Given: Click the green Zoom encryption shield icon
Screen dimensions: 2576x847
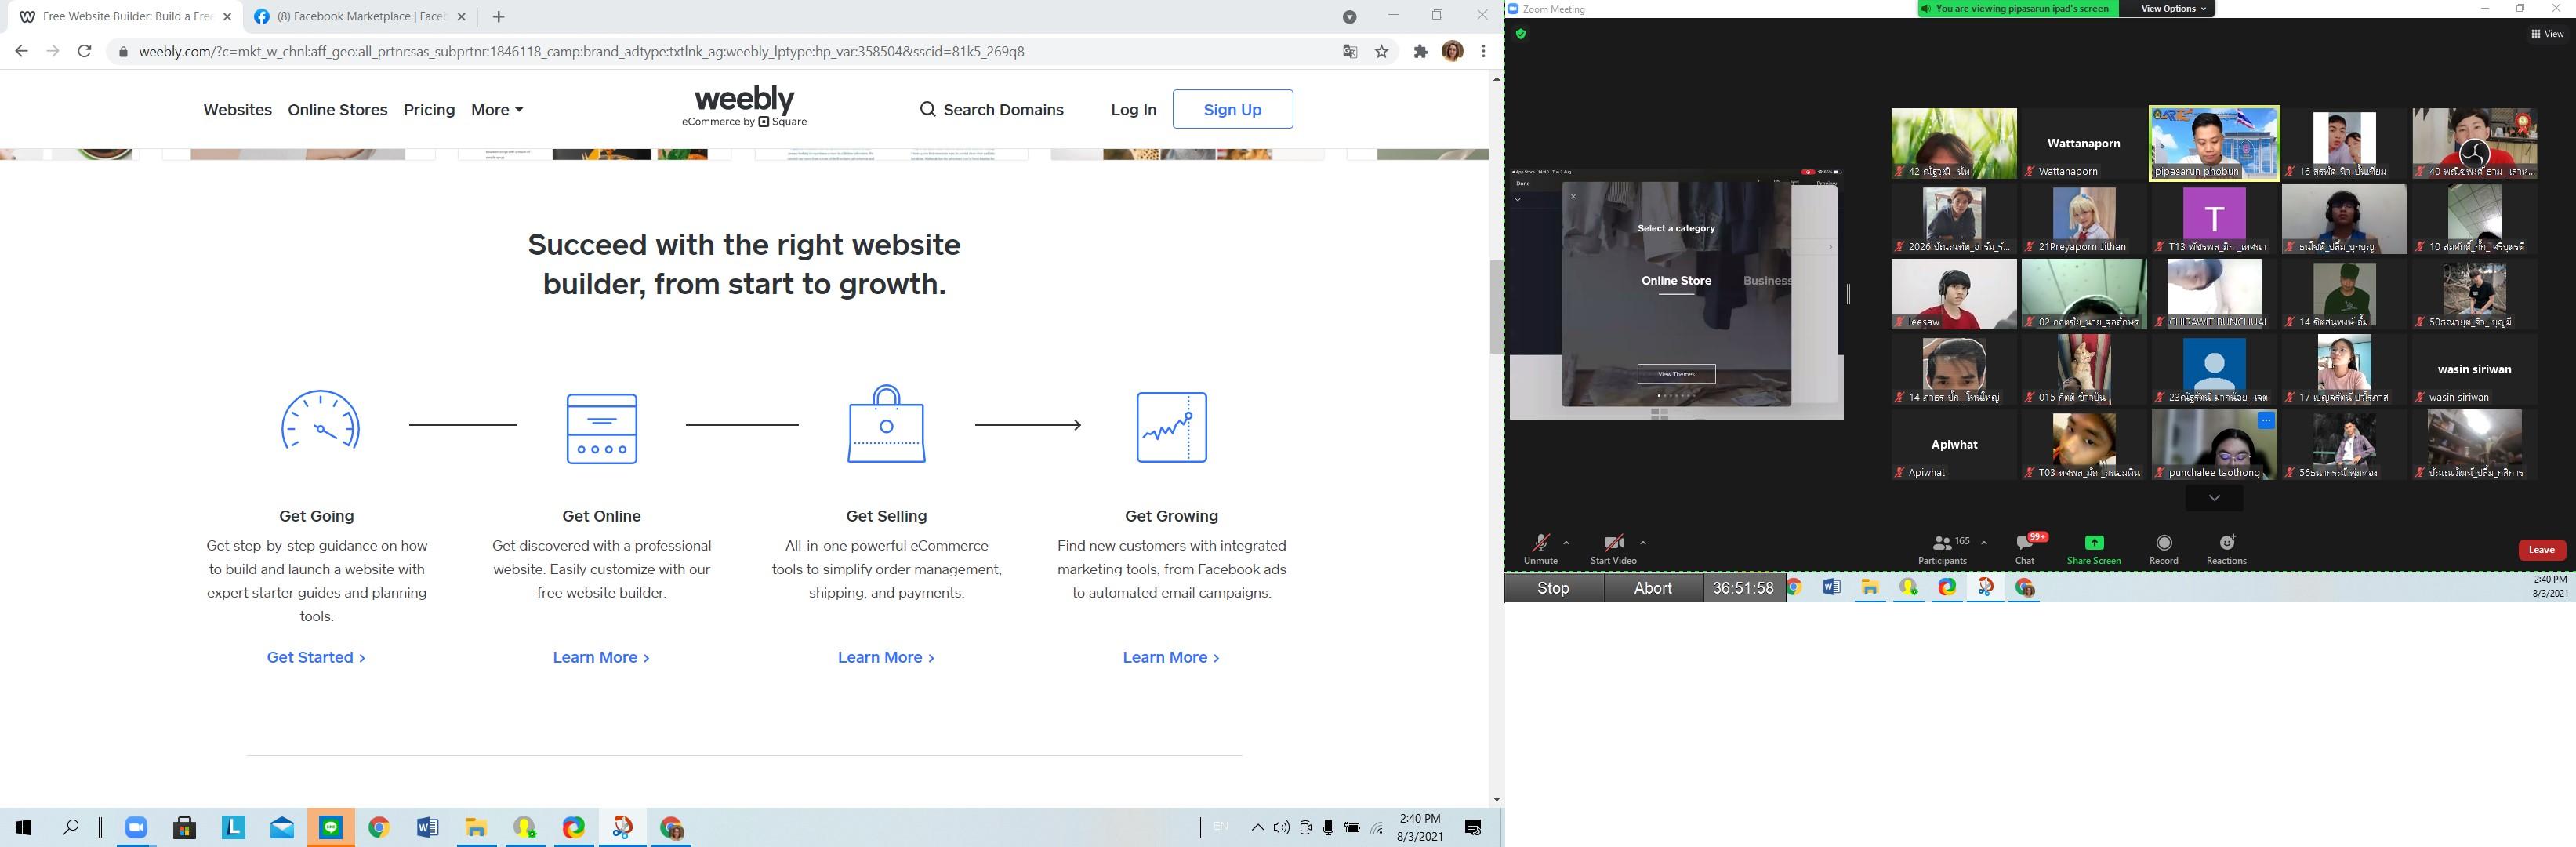Looking at the screenshot, I should coord(1521,34).
